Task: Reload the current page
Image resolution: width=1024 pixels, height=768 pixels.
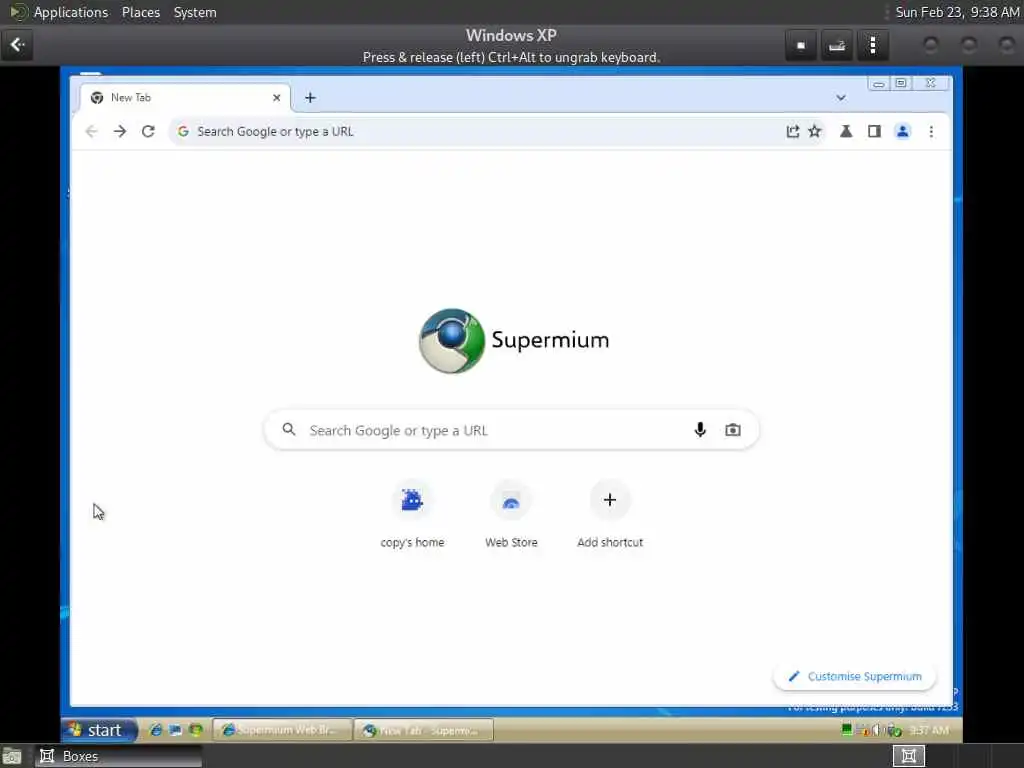Action: click(148, 131)
